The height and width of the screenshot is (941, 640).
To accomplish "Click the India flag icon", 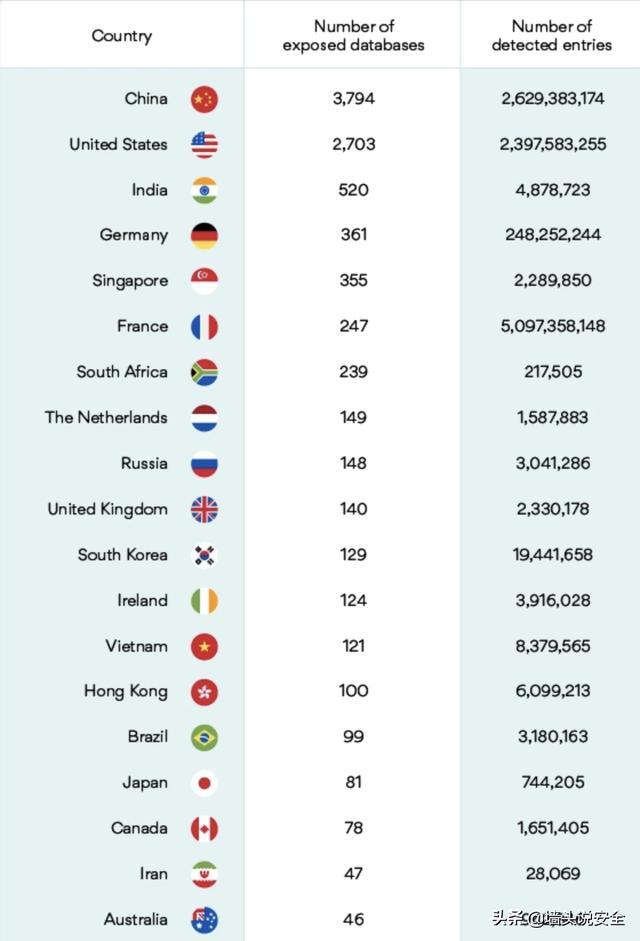I will tap(204, 190).
